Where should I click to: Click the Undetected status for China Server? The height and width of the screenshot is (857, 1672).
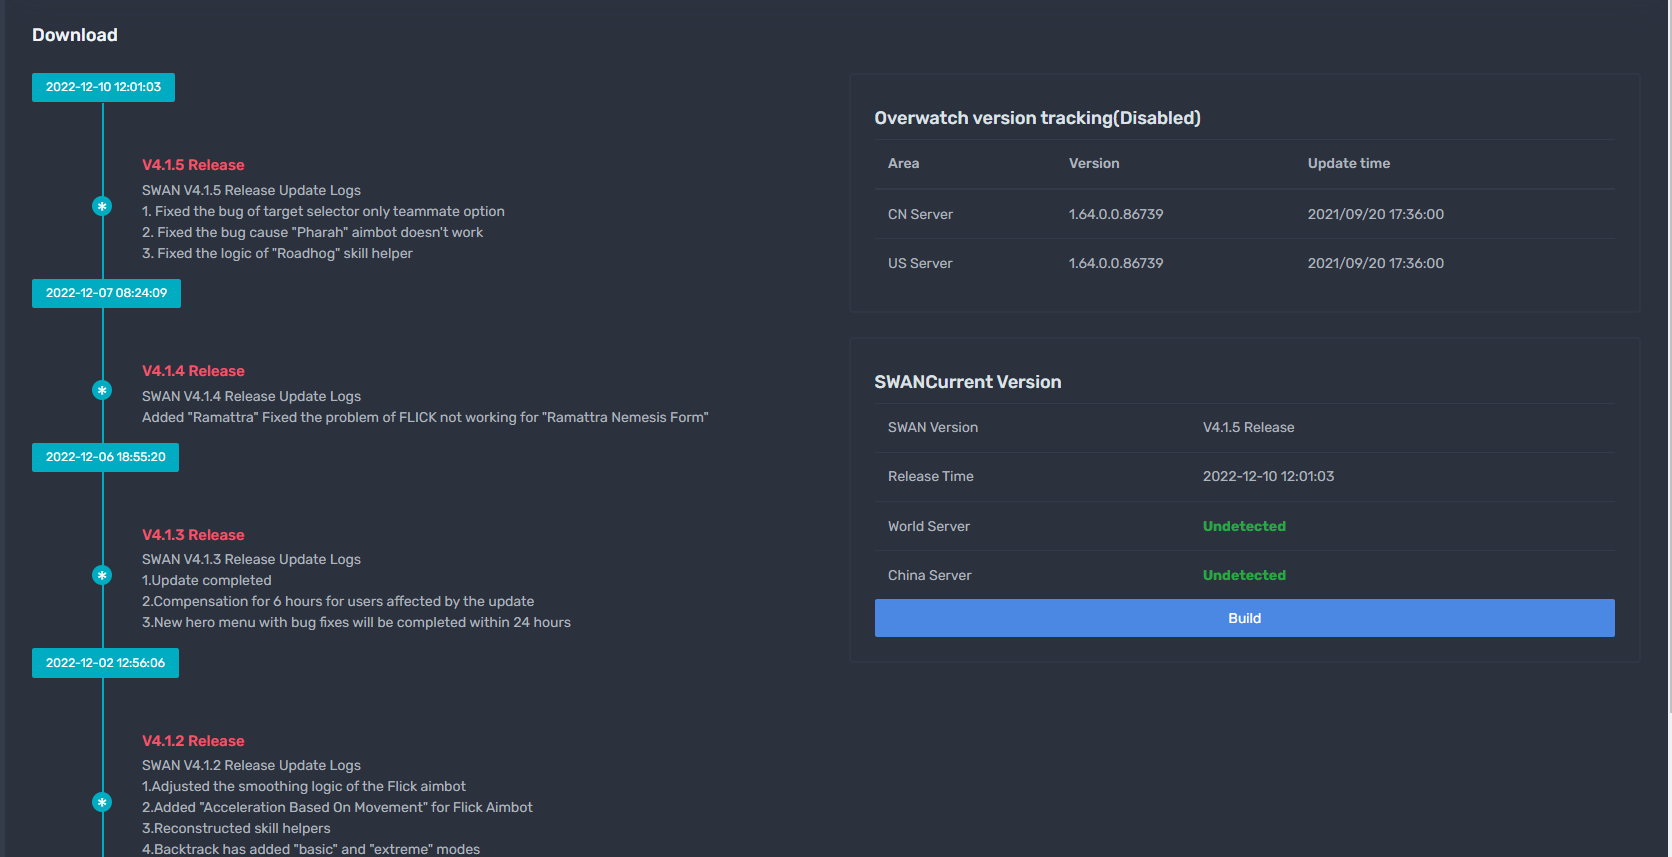(x=1244, y=575)
